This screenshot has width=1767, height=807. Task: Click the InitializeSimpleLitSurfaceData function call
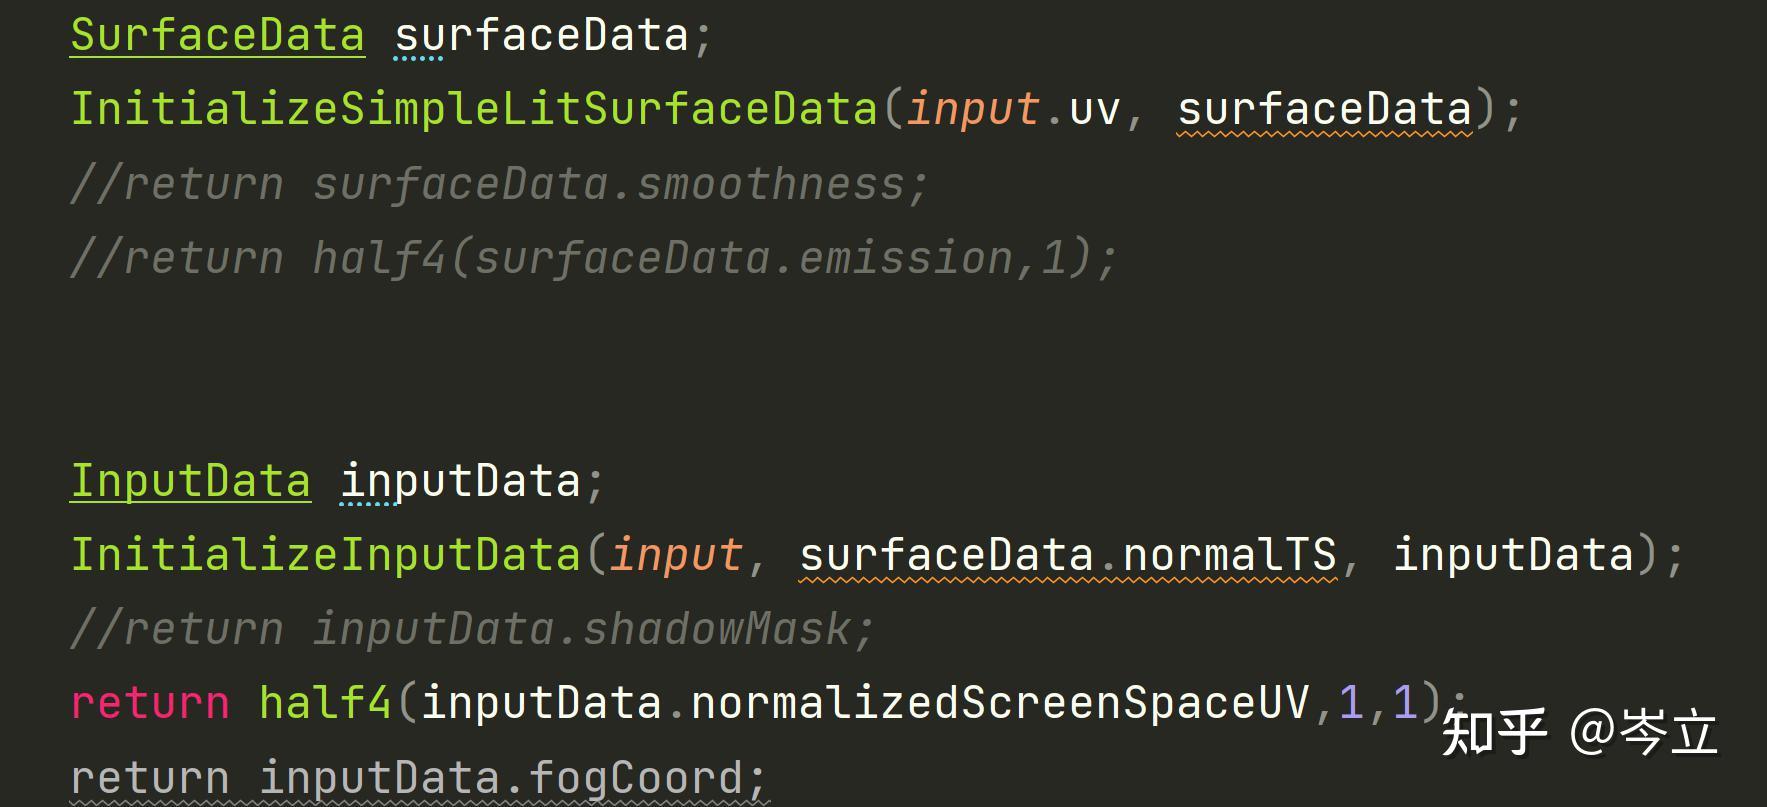tap(474, 109)
